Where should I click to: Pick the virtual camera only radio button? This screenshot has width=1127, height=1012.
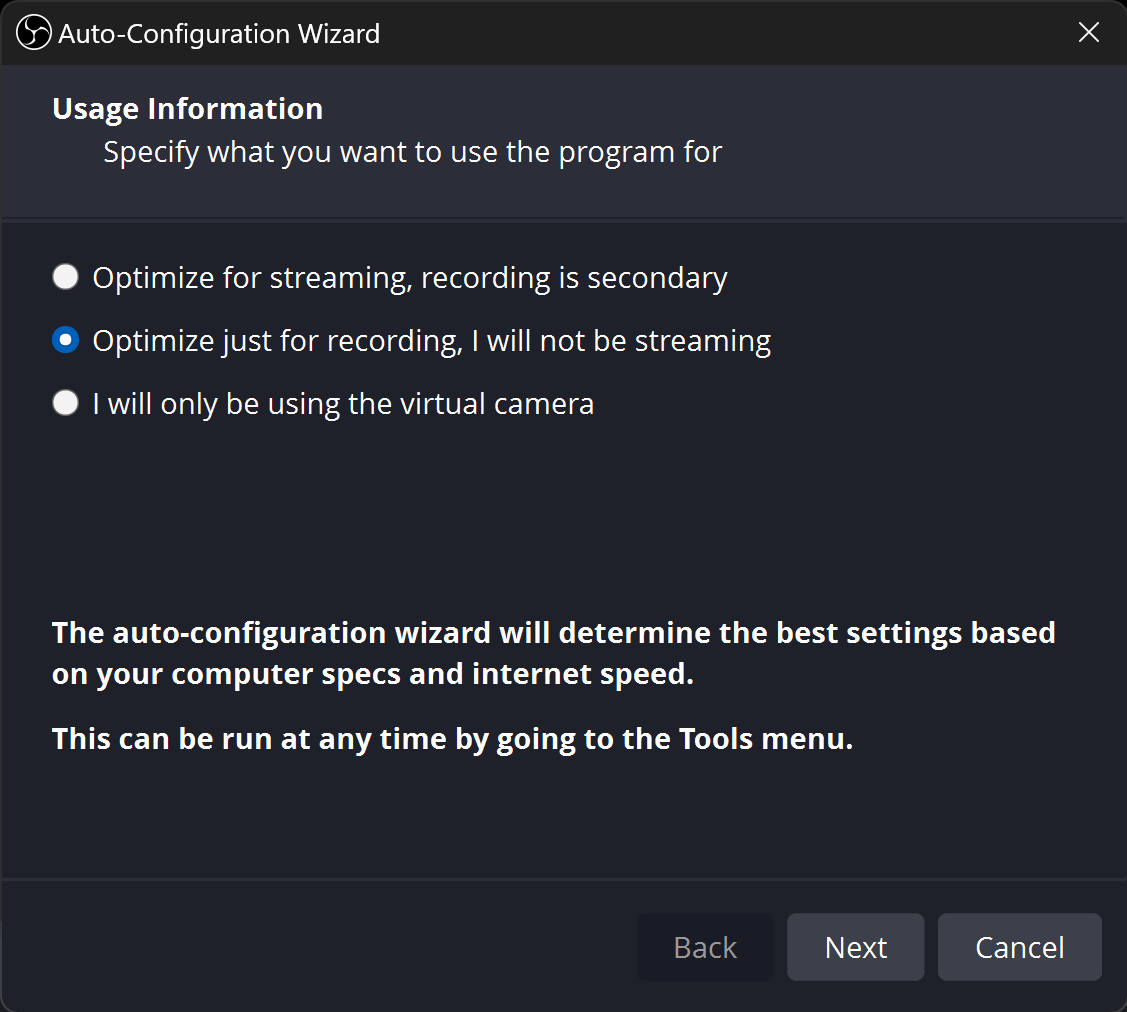(x=66, y=404)
